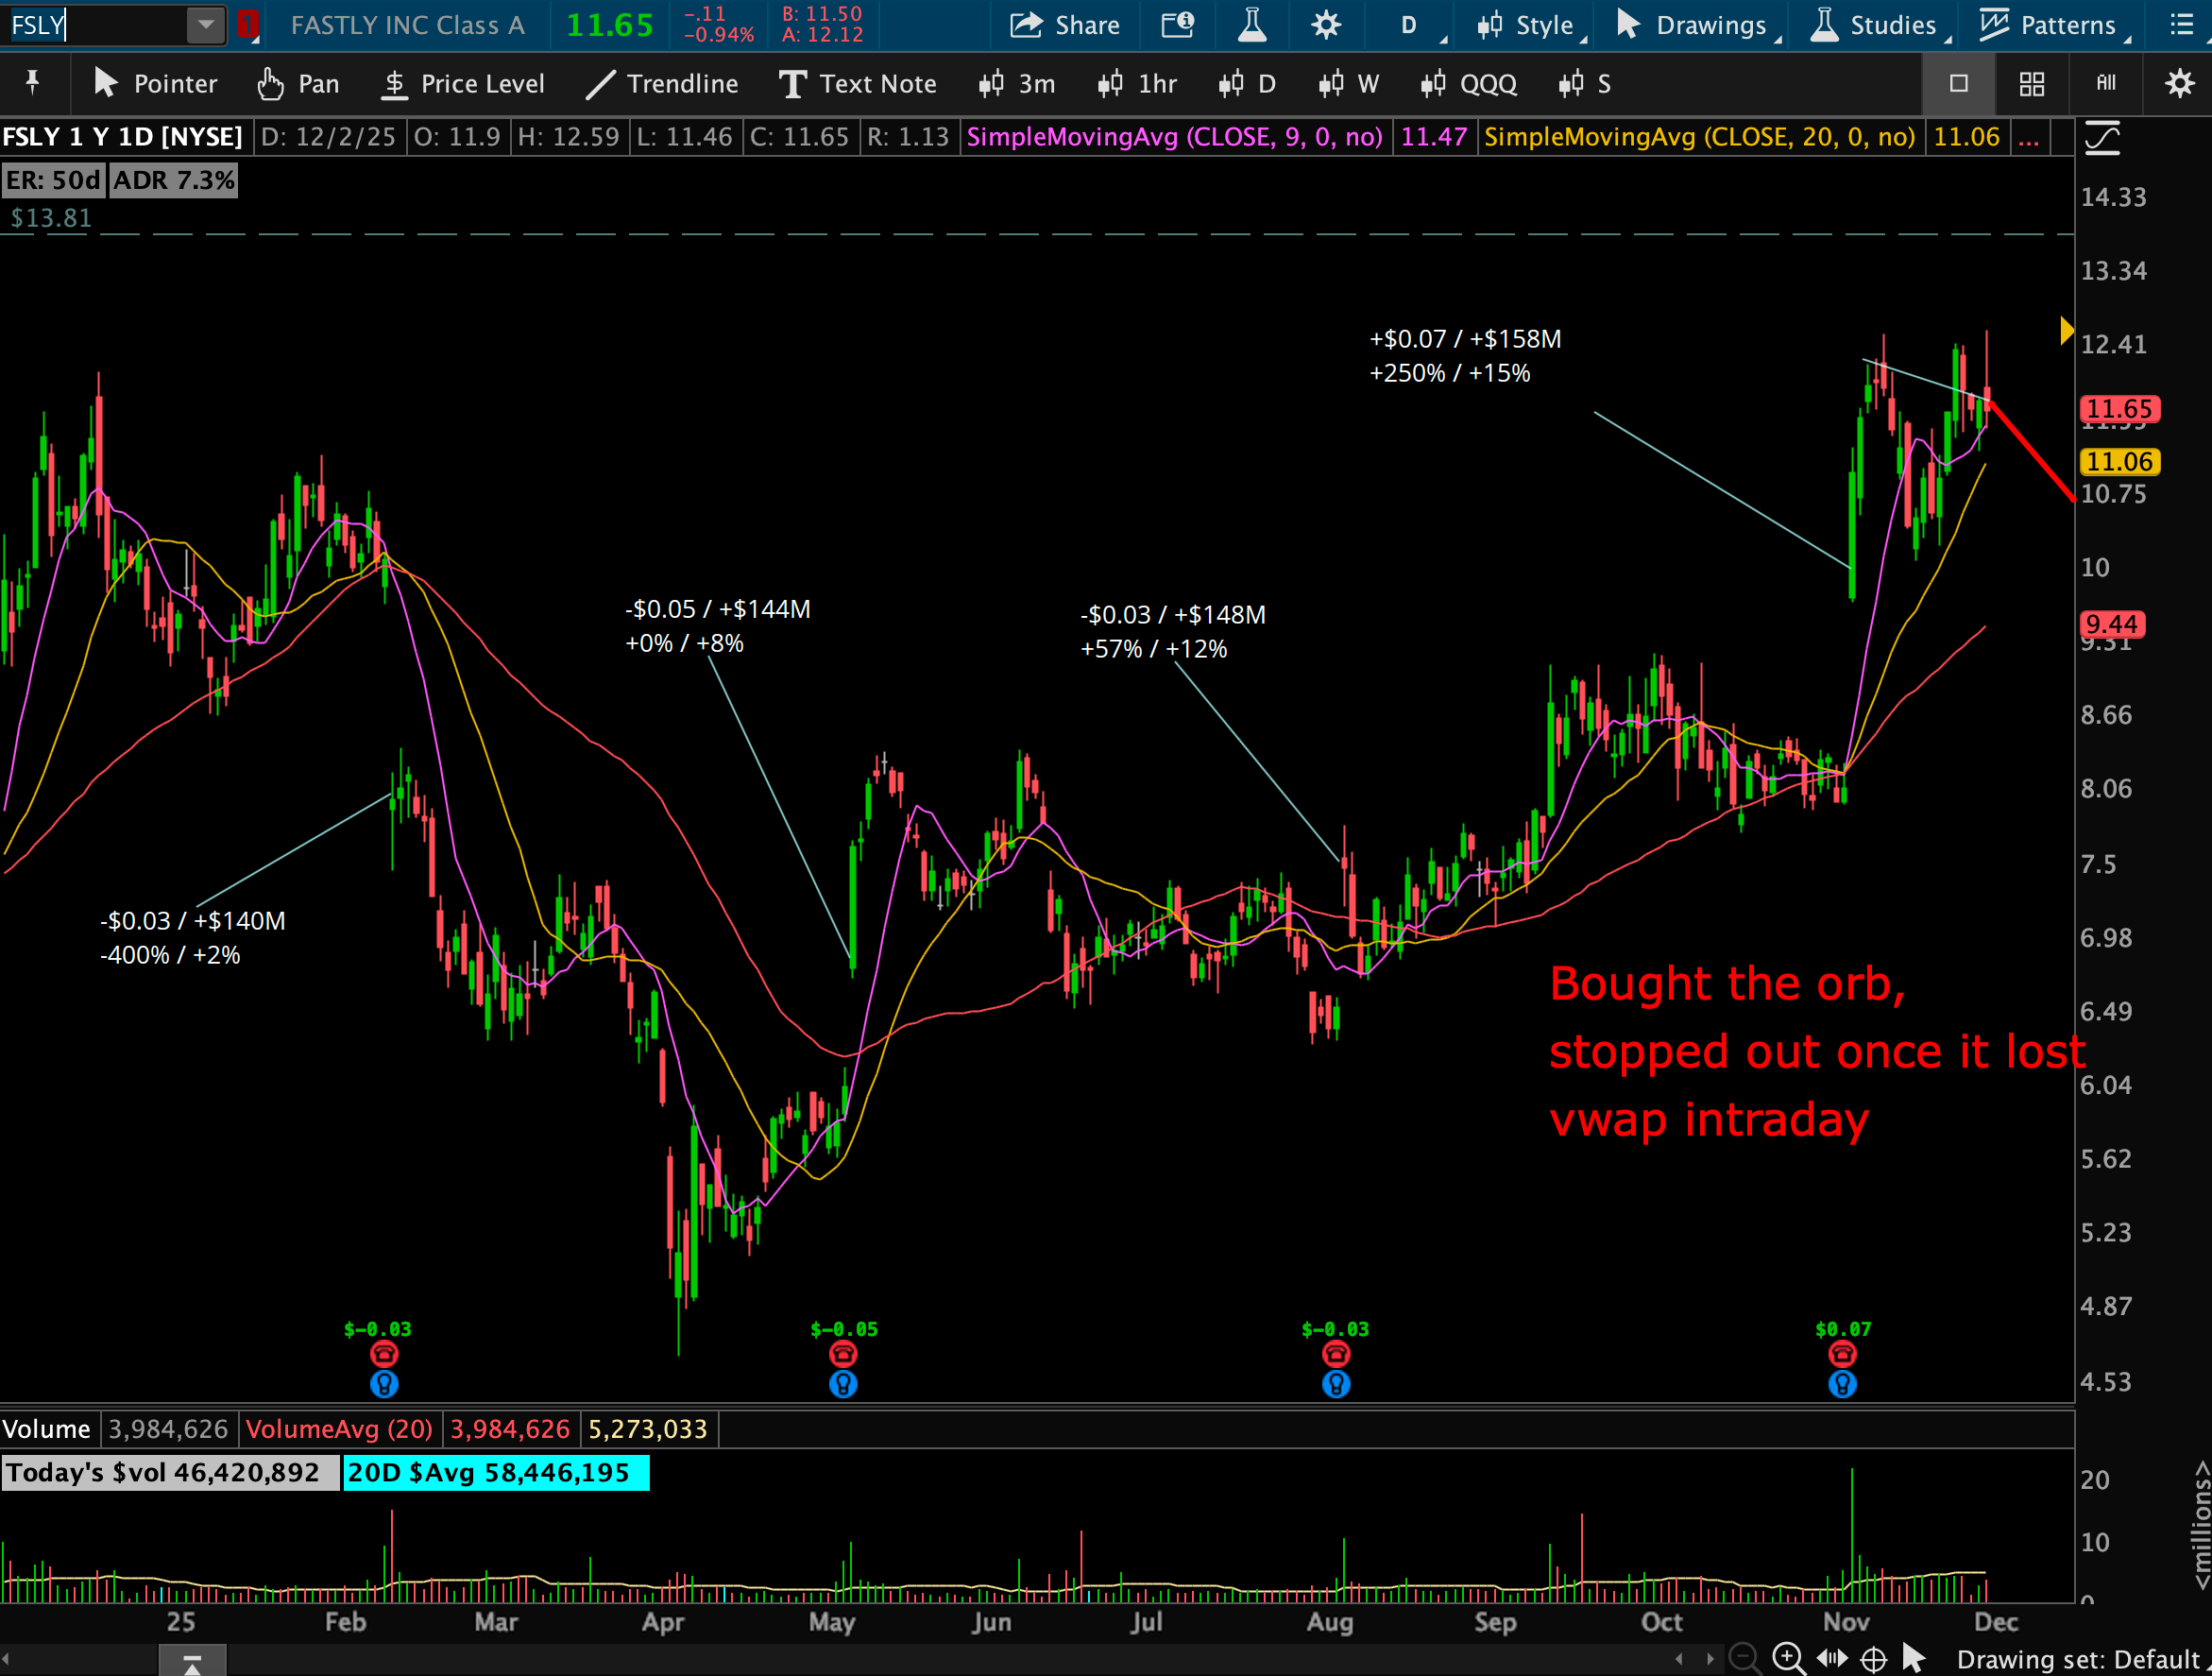Open the Edit Studies flask icon
Screen dimensions: 2212x1676
click(1252, 25)
